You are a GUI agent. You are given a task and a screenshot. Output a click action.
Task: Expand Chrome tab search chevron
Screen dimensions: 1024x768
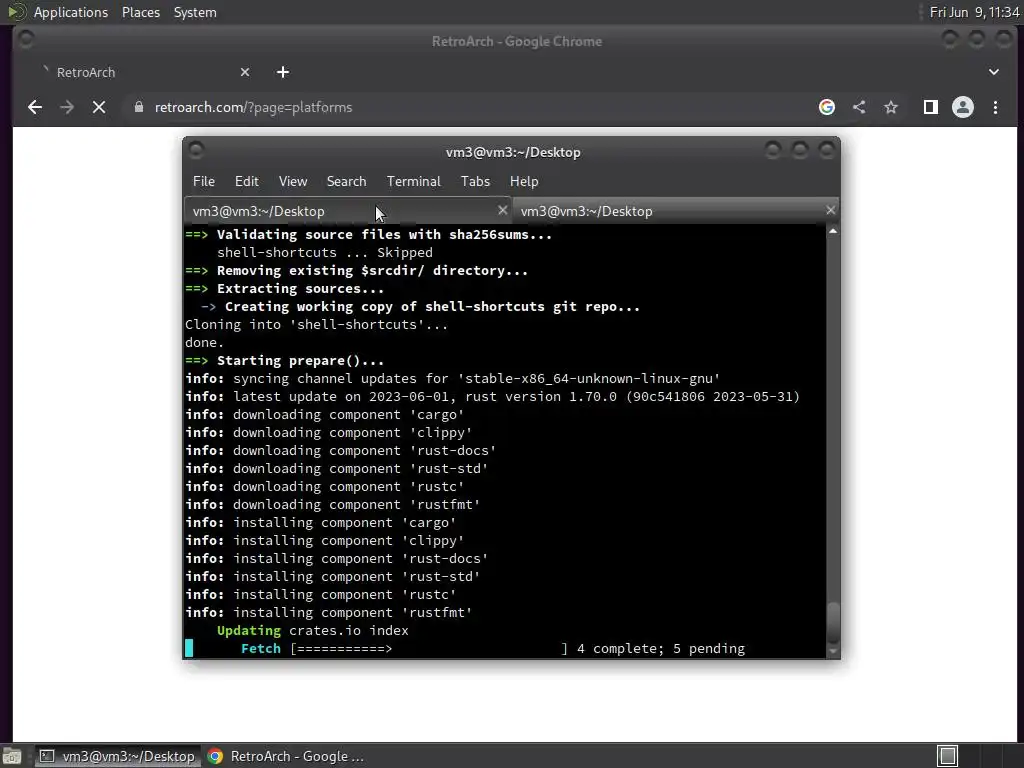pyautogui.click(x=994, y=72)
